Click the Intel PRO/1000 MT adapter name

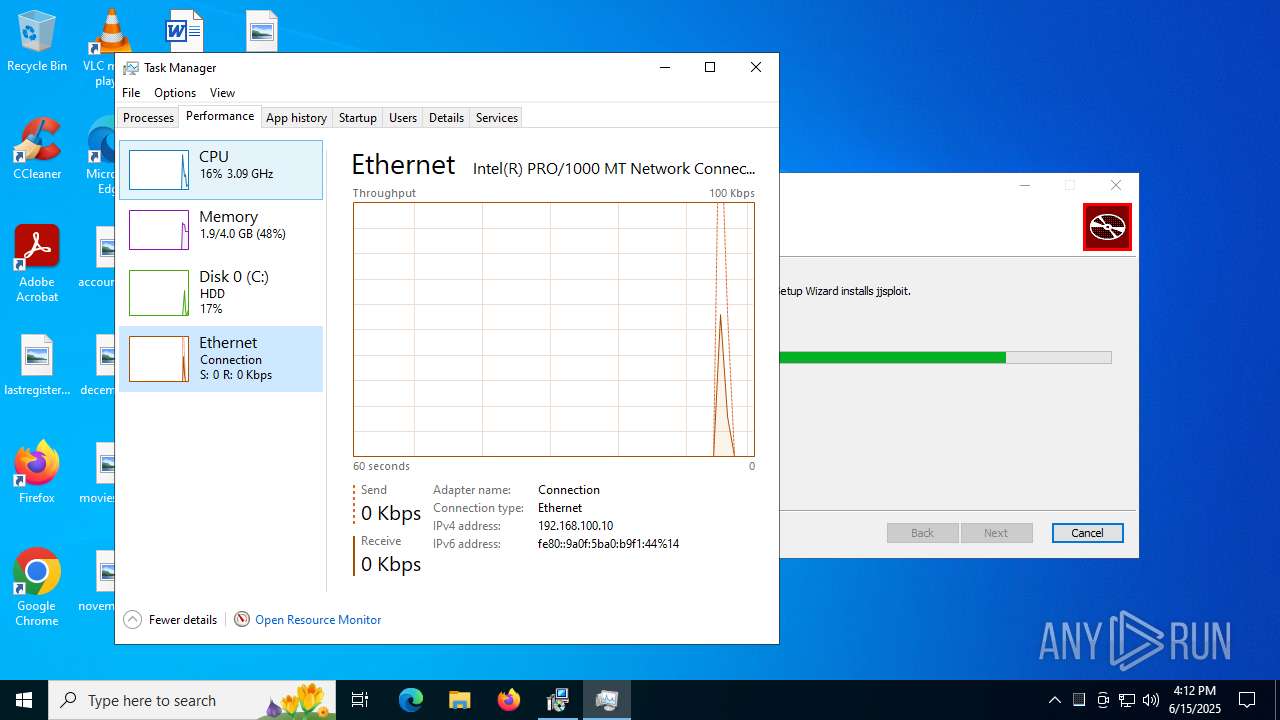[x=614, y=169]
